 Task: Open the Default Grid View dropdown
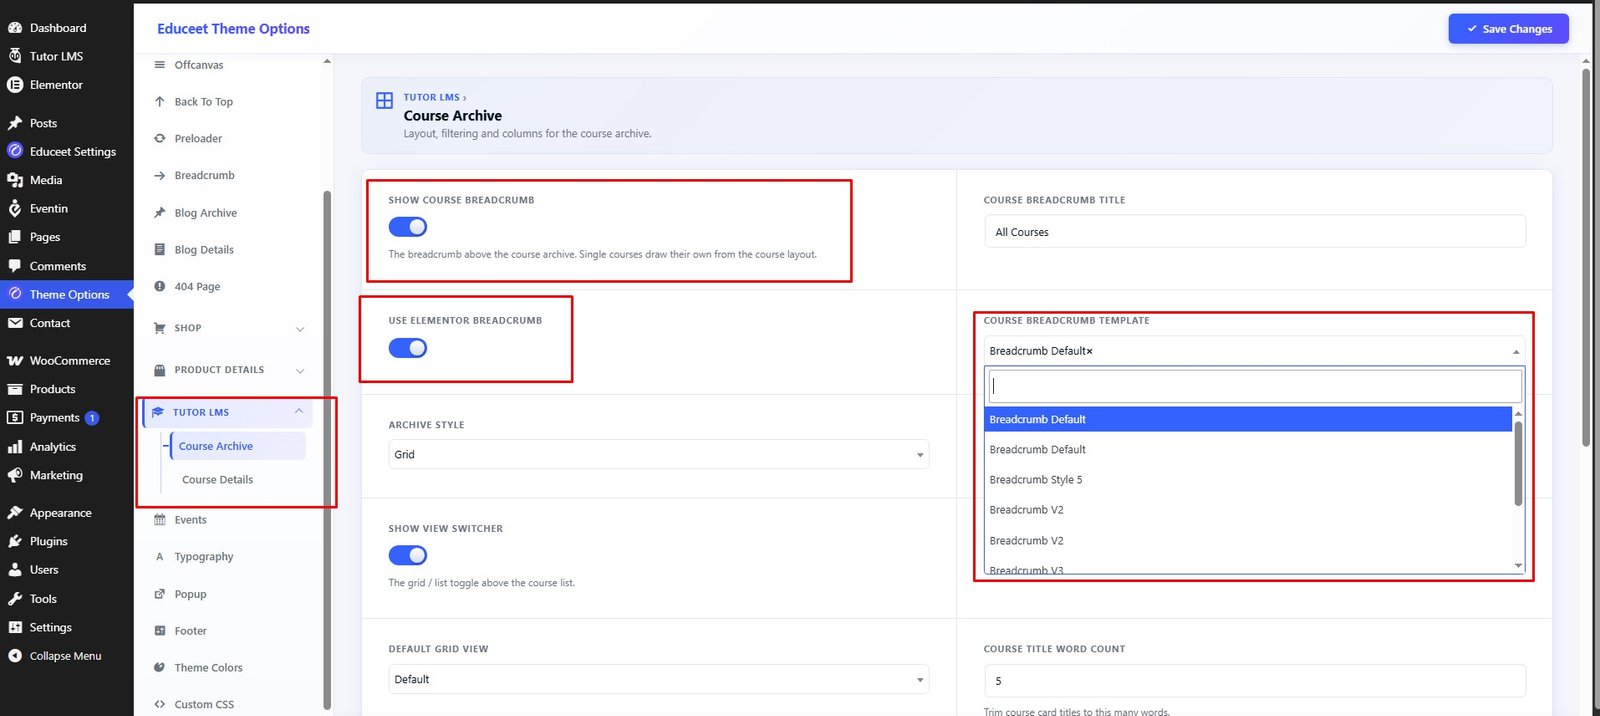click(x=659, y=679)
